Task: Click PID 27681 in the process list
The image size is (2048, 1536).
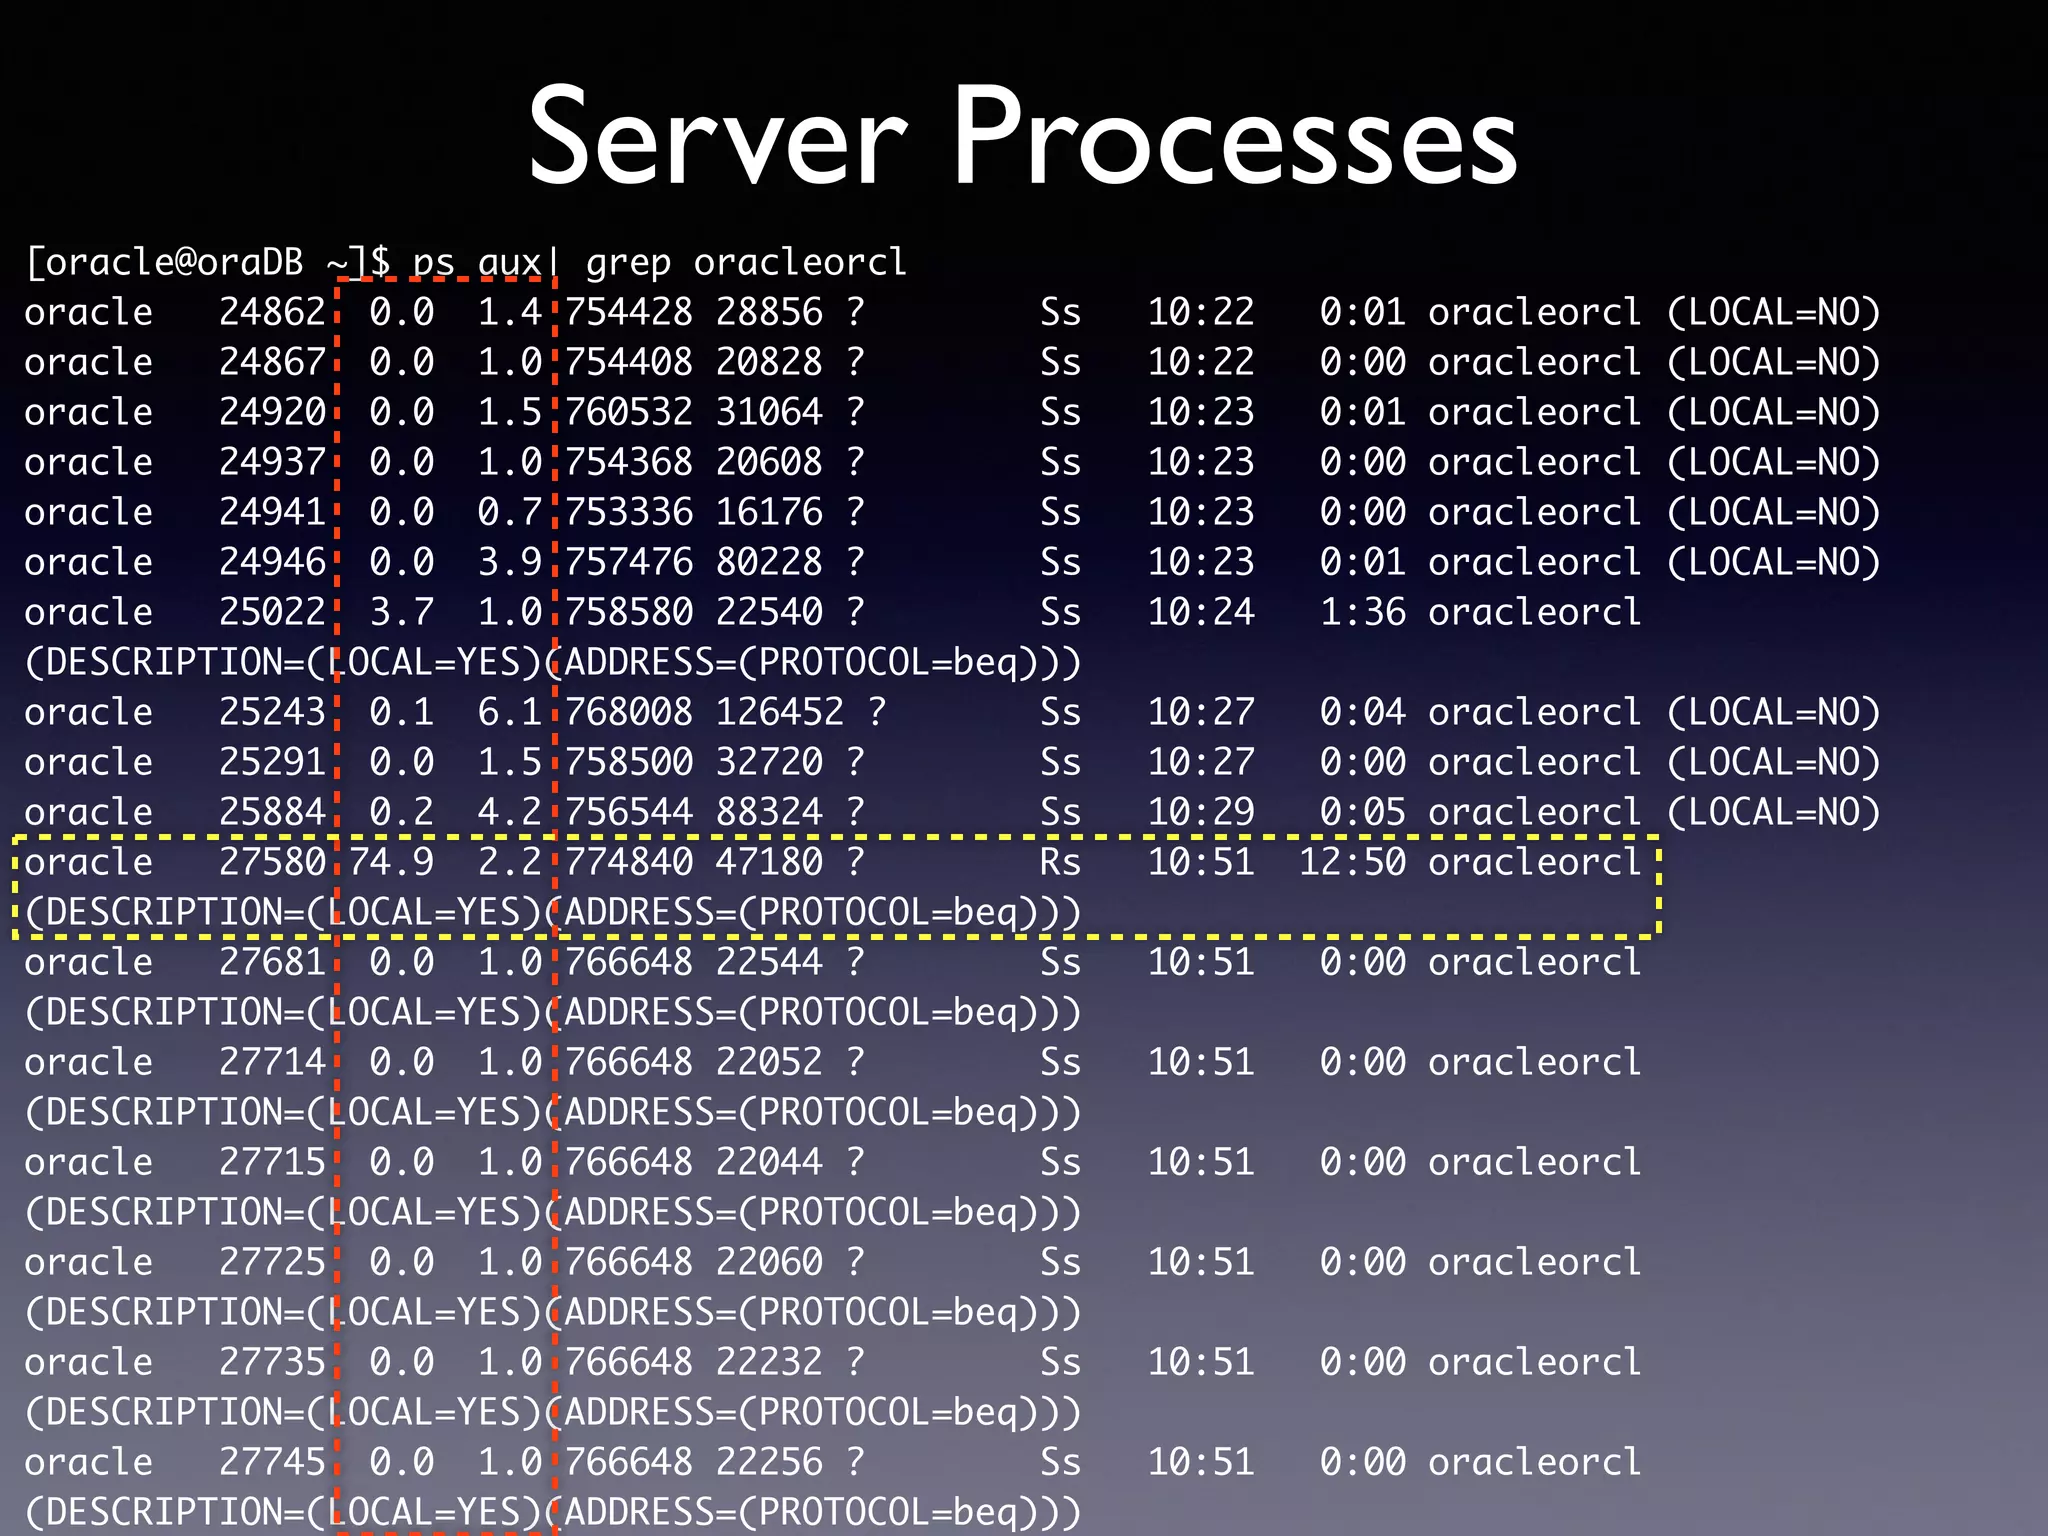Action: 272,962
